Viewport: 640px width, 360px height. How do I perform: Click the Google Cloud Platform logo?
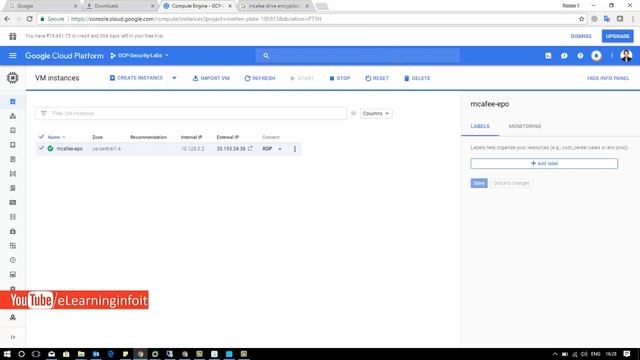click(x=64, y=56)
